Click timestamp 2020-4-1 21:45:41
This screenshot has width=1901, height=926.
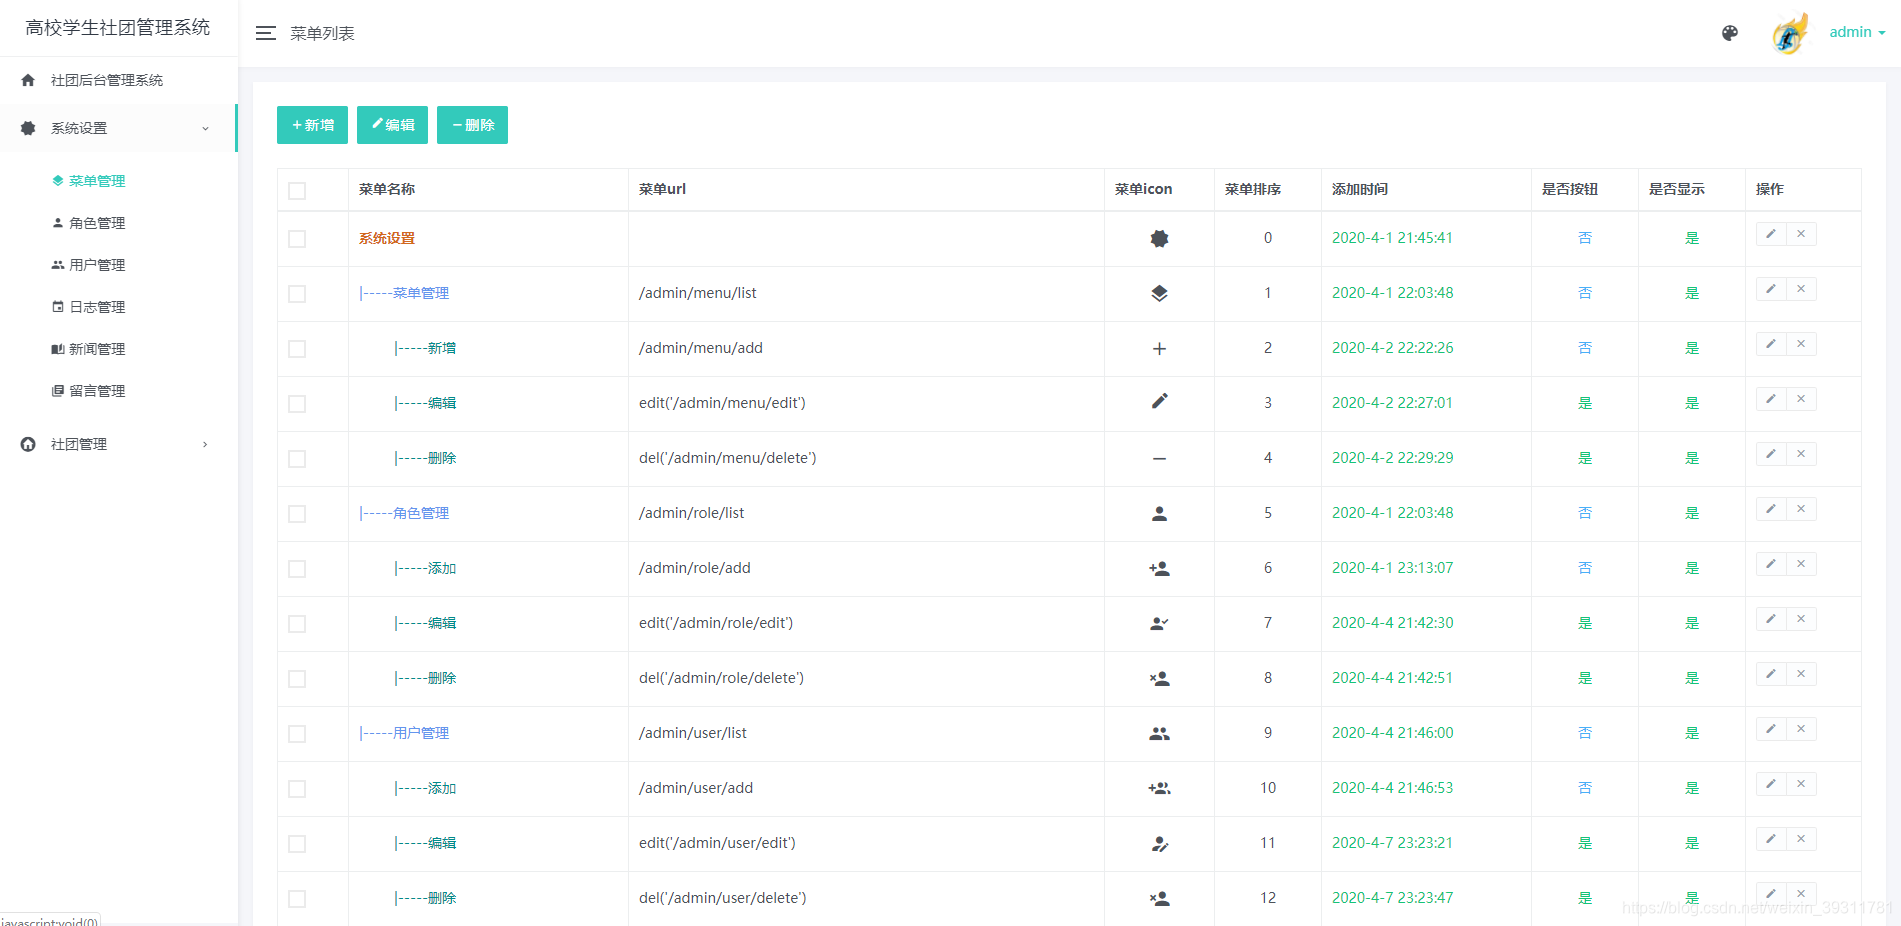(1392, 238)
